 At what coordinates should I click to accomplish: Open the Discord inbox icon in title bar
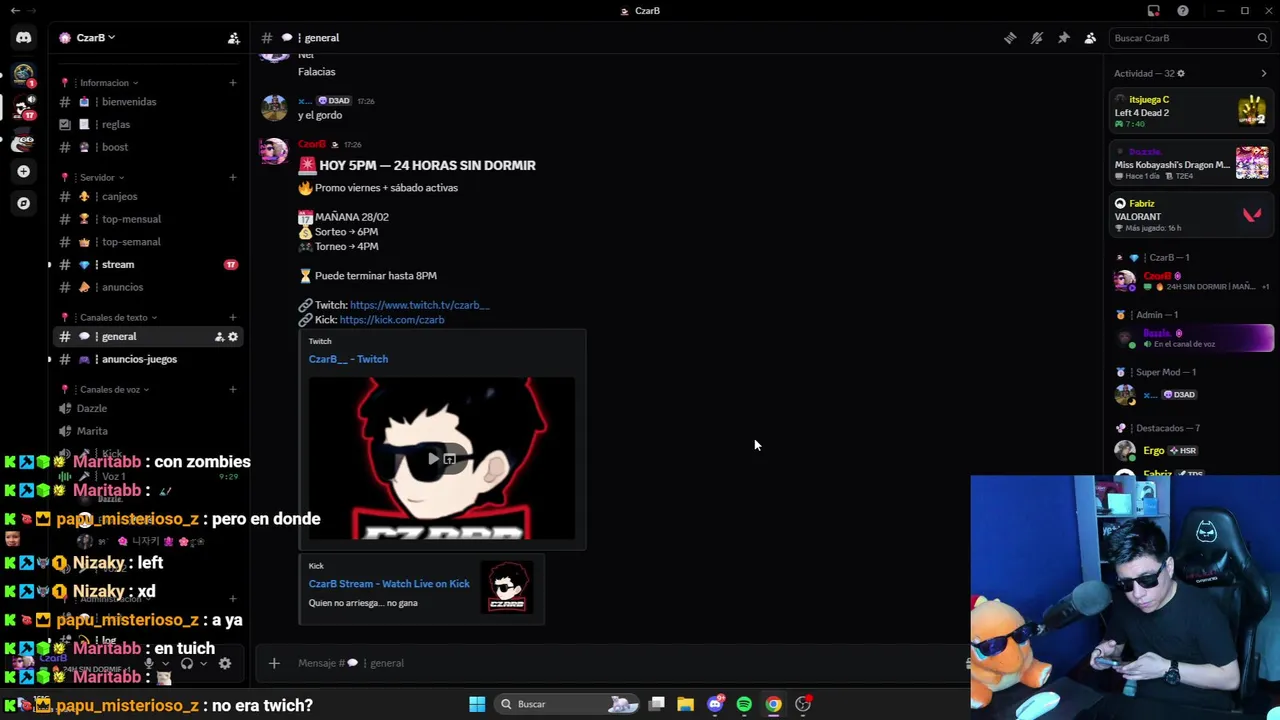[x=1153, y=11]
